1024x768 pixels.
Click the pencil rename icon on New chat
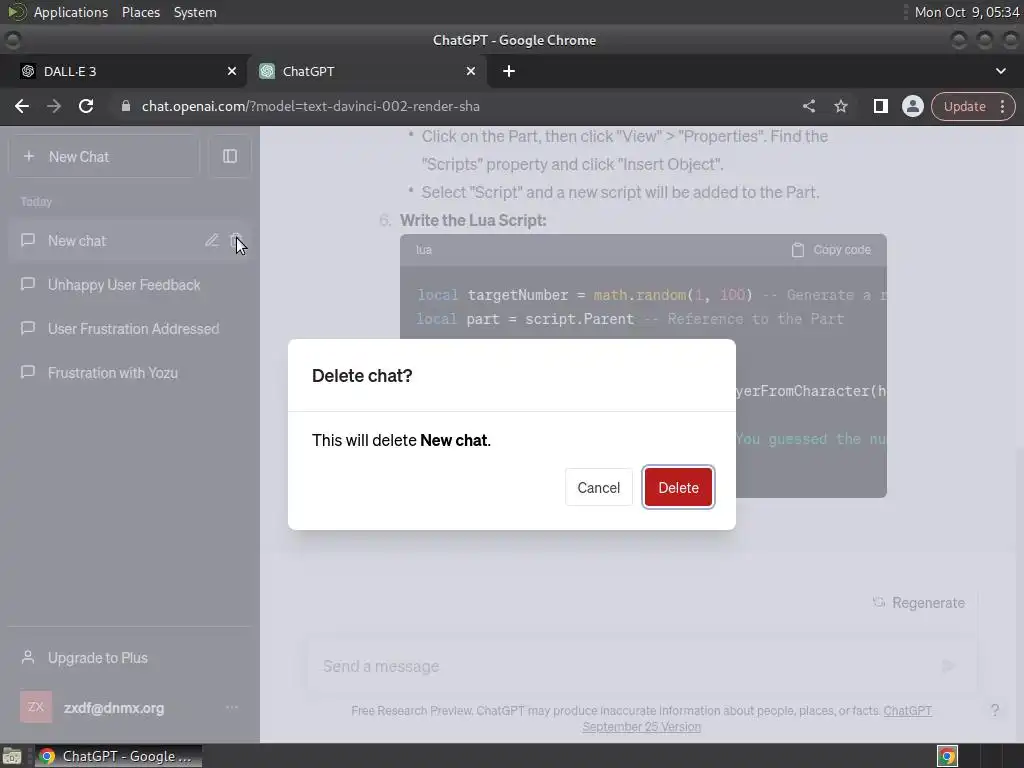212,240
